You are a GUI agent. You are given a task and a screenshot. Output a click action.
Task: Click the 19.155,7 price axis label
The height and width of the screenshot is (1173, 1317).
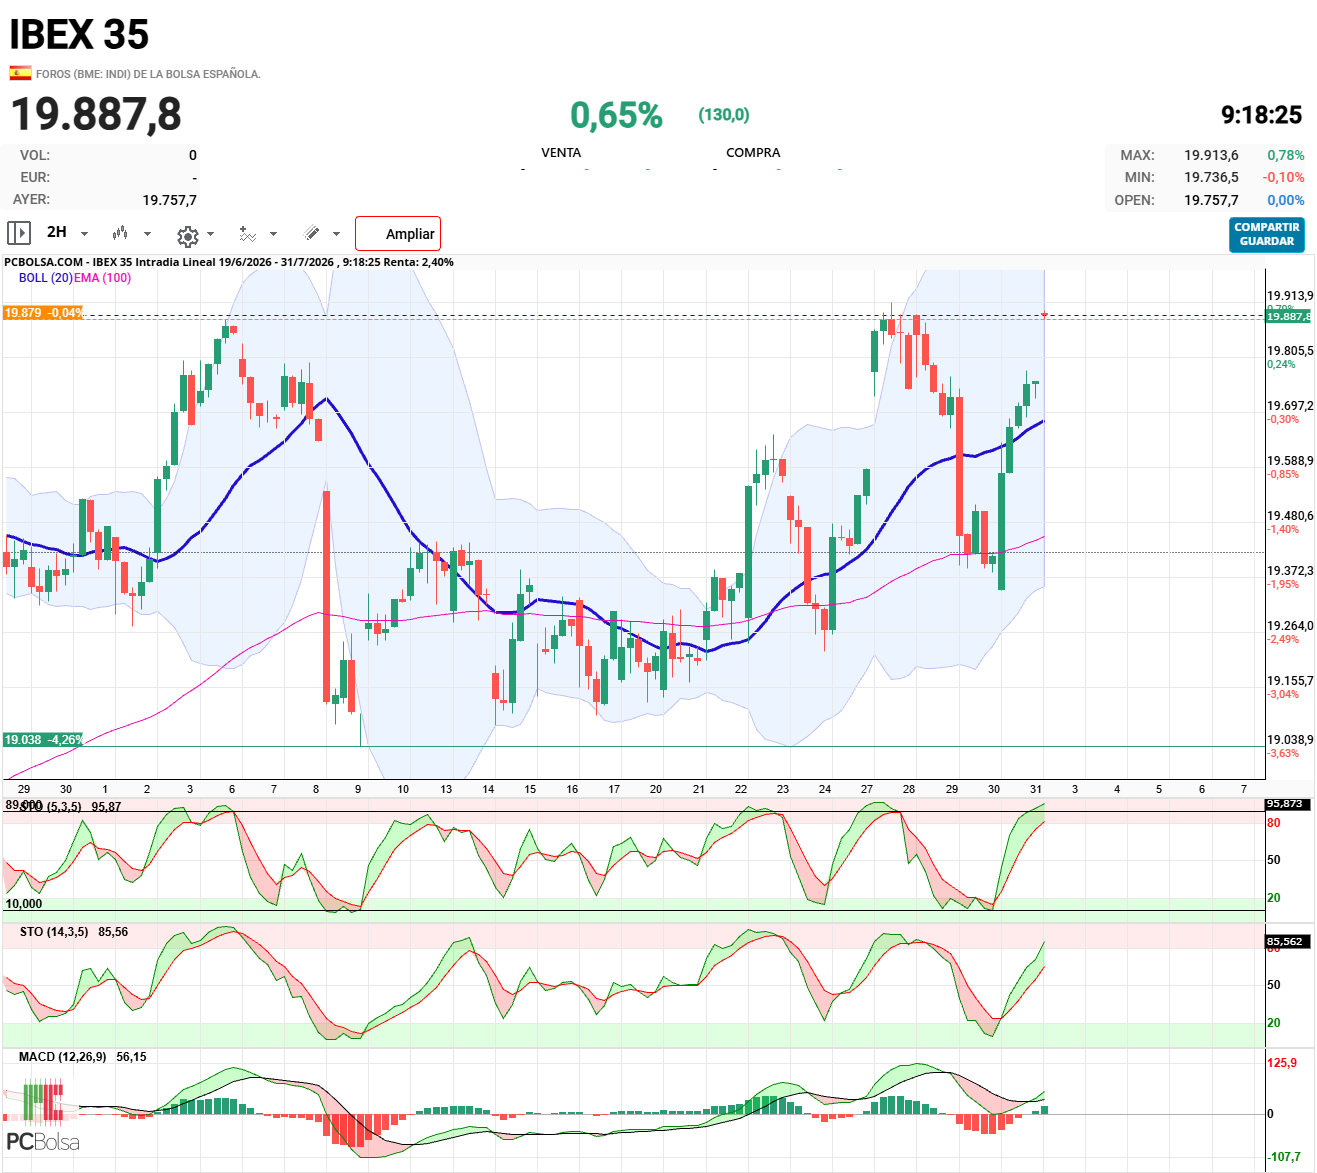point(1290,681)
